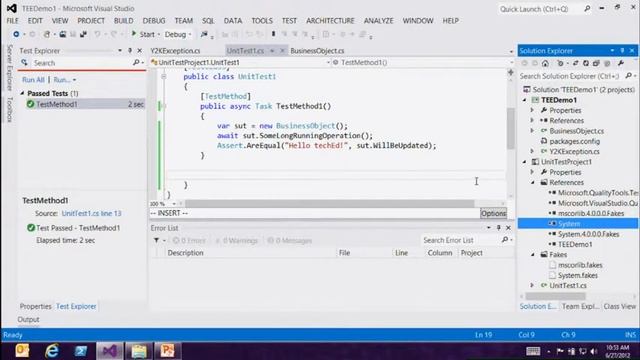Open the Server Explorer side tab
Viewport: 640px width, 360px height.
[x=10, y=67]
